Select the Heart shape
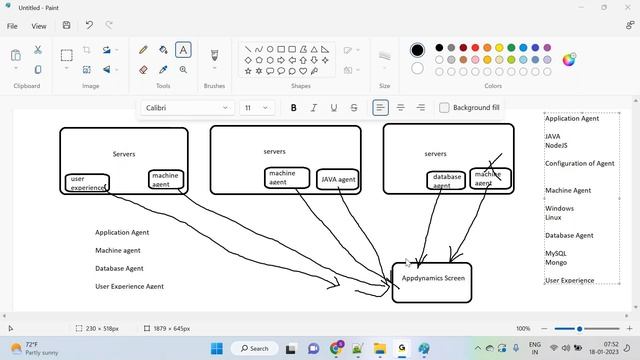This screenshot has width=640, height=360. pos(303,71)
